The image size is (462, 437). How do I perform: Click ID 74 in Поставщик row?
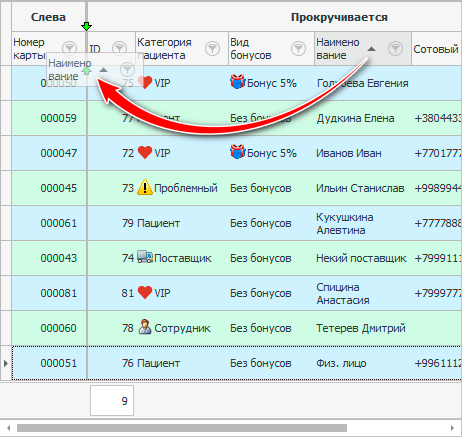click(x=128, y=258)
